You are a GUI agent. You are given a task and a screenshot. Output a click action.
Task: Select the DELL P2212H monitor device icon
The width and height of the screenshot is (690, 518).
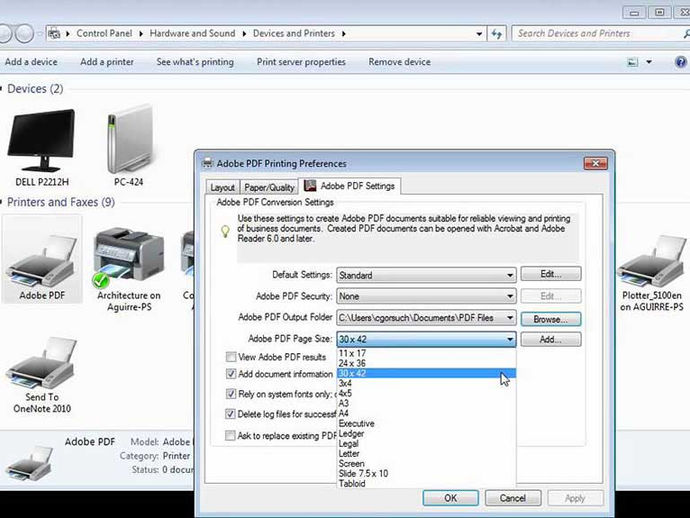(41, 140)
